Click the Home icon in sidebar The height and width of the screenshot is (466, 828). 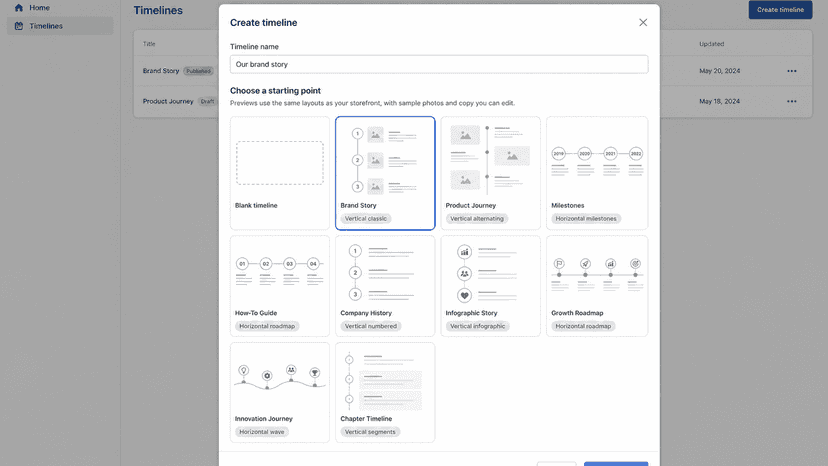pos(19,7)
